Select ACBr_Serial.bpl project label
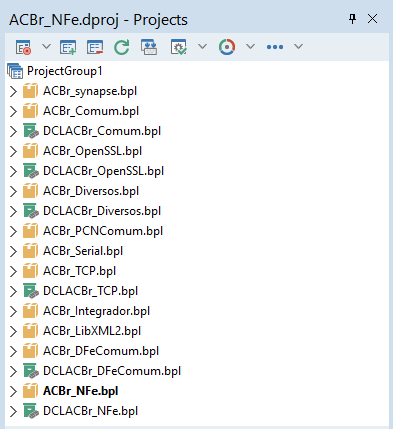Image resolution: width=393 pixels, height=429 pixels. click(83, 251)
